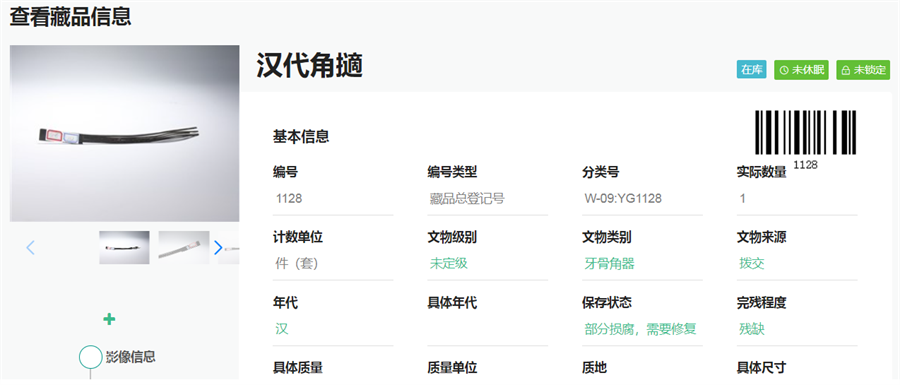
Task: Click the 文物级别 label
Action: [452, 238]
